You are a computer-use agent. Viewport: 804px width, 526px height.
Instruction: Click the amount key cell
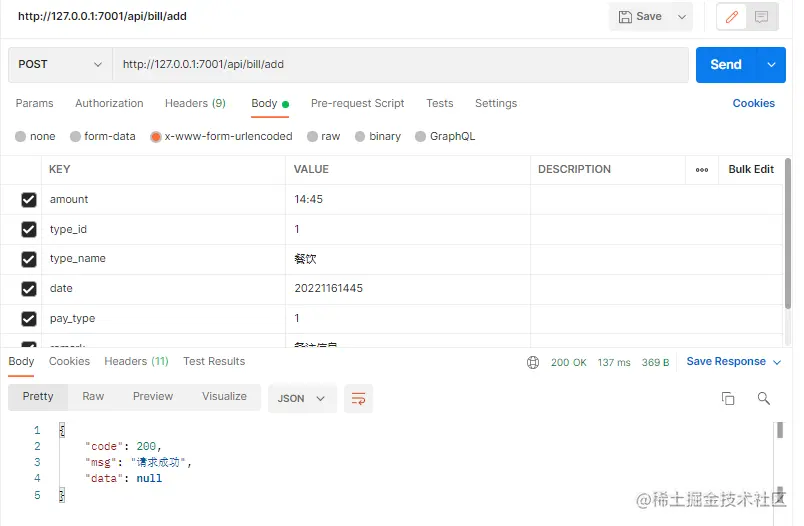pyautogui.click(x=163, y=199)
